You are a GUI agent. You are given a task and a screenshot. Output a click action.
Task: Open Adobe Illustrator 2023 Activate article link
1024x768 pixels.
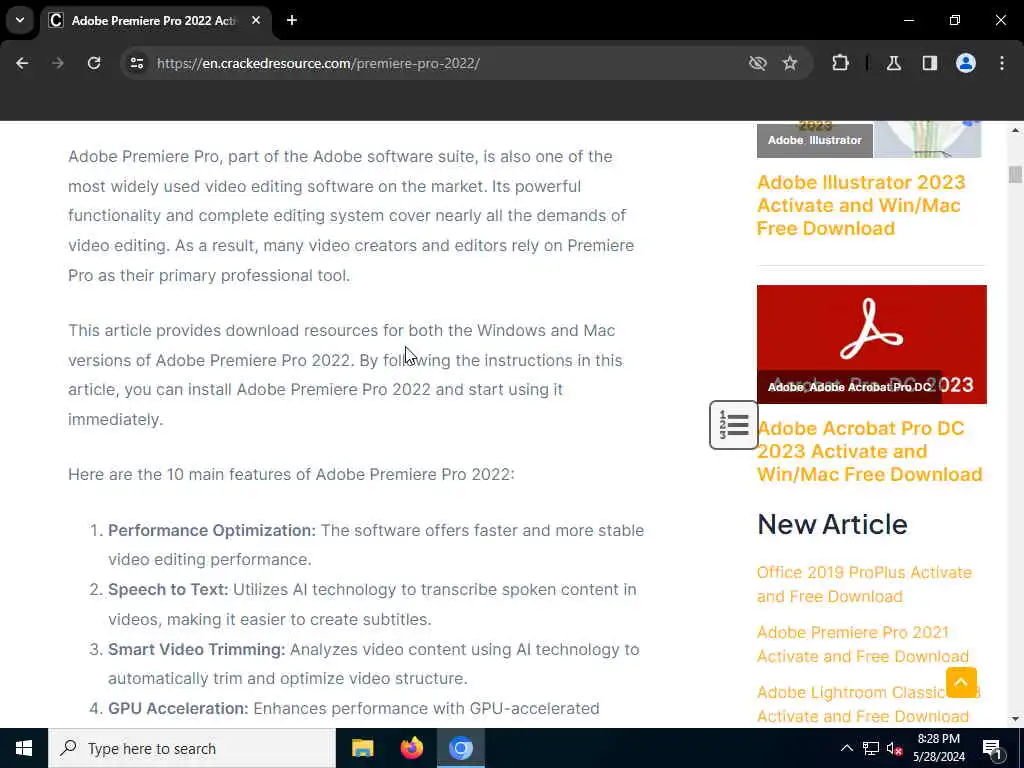tap(861, 205)
